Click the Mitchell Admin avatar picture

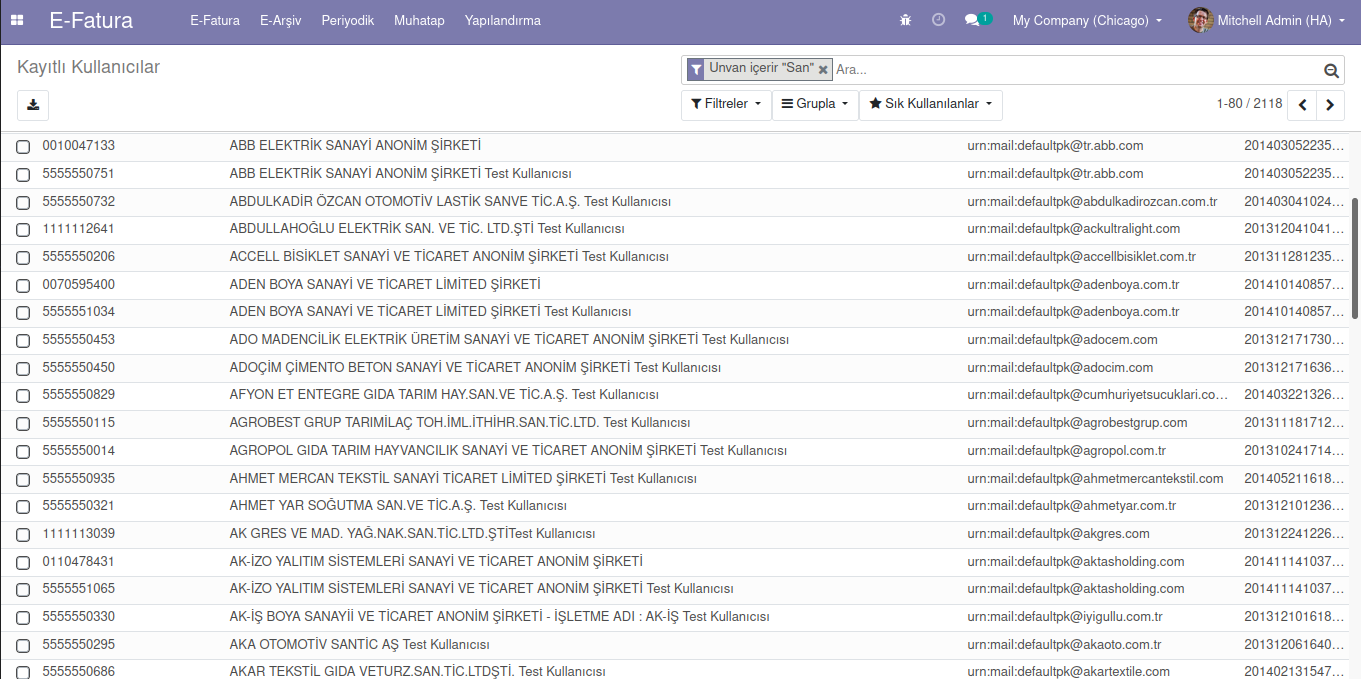click(1200, 20)
